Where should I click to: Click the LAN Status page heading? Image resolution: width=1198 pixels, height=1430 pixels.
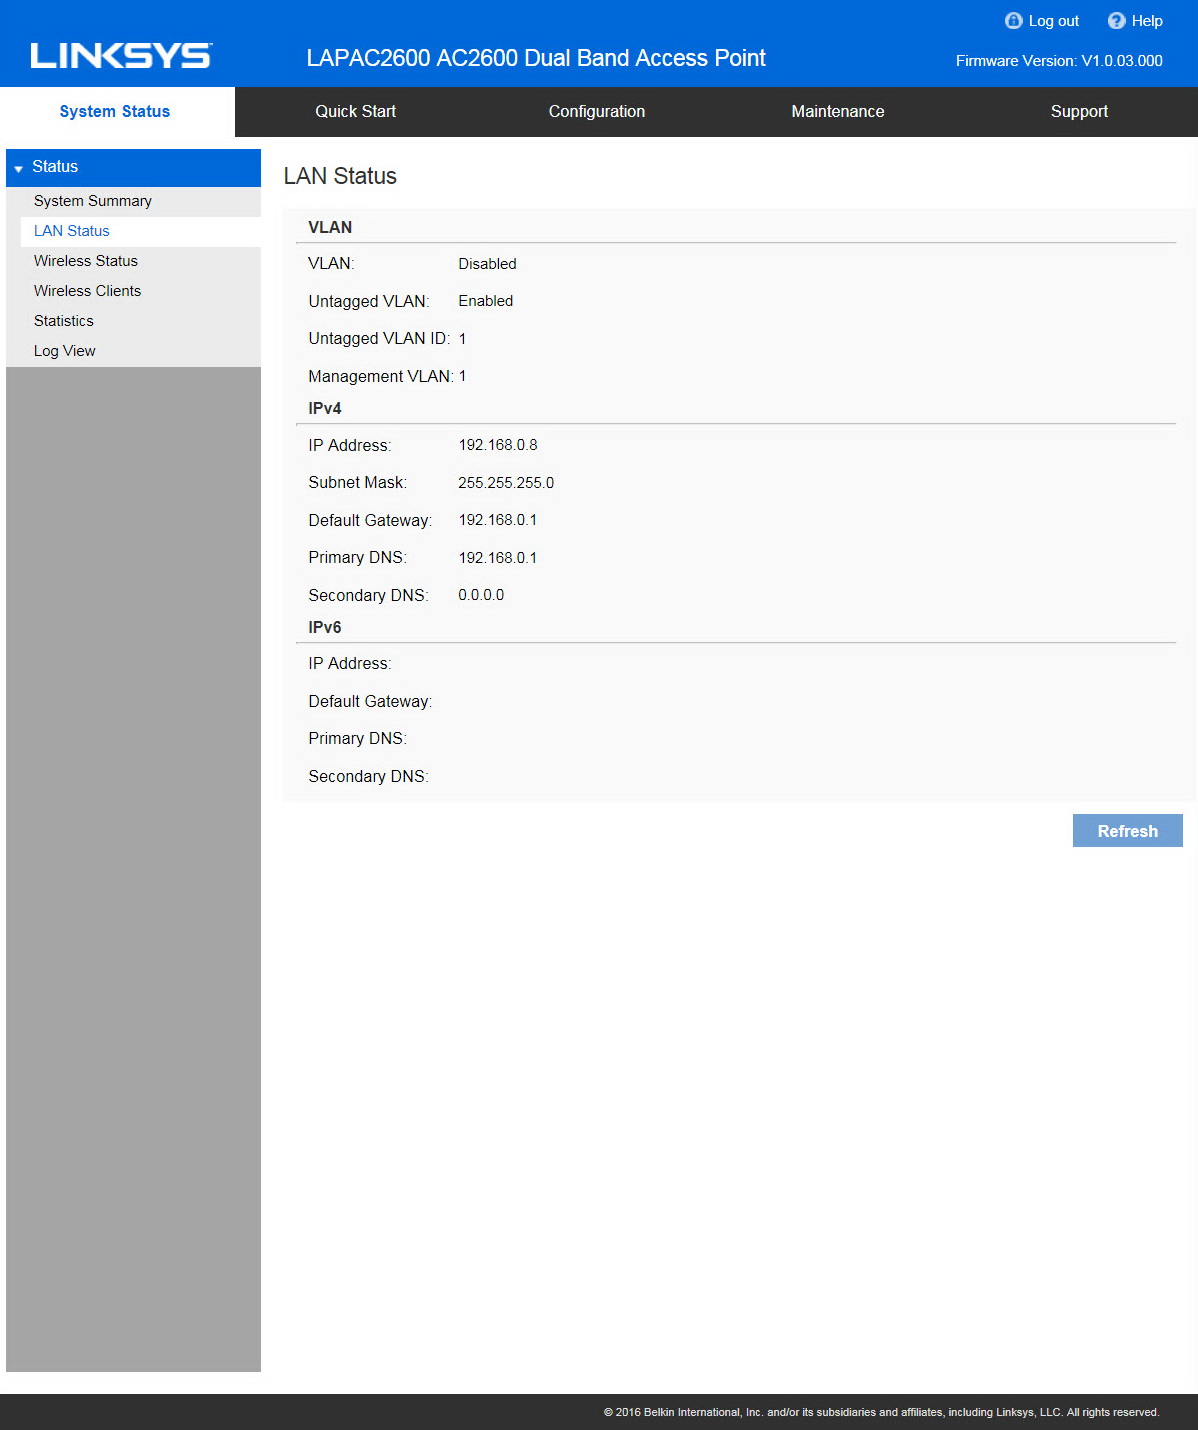pos(340,176)
